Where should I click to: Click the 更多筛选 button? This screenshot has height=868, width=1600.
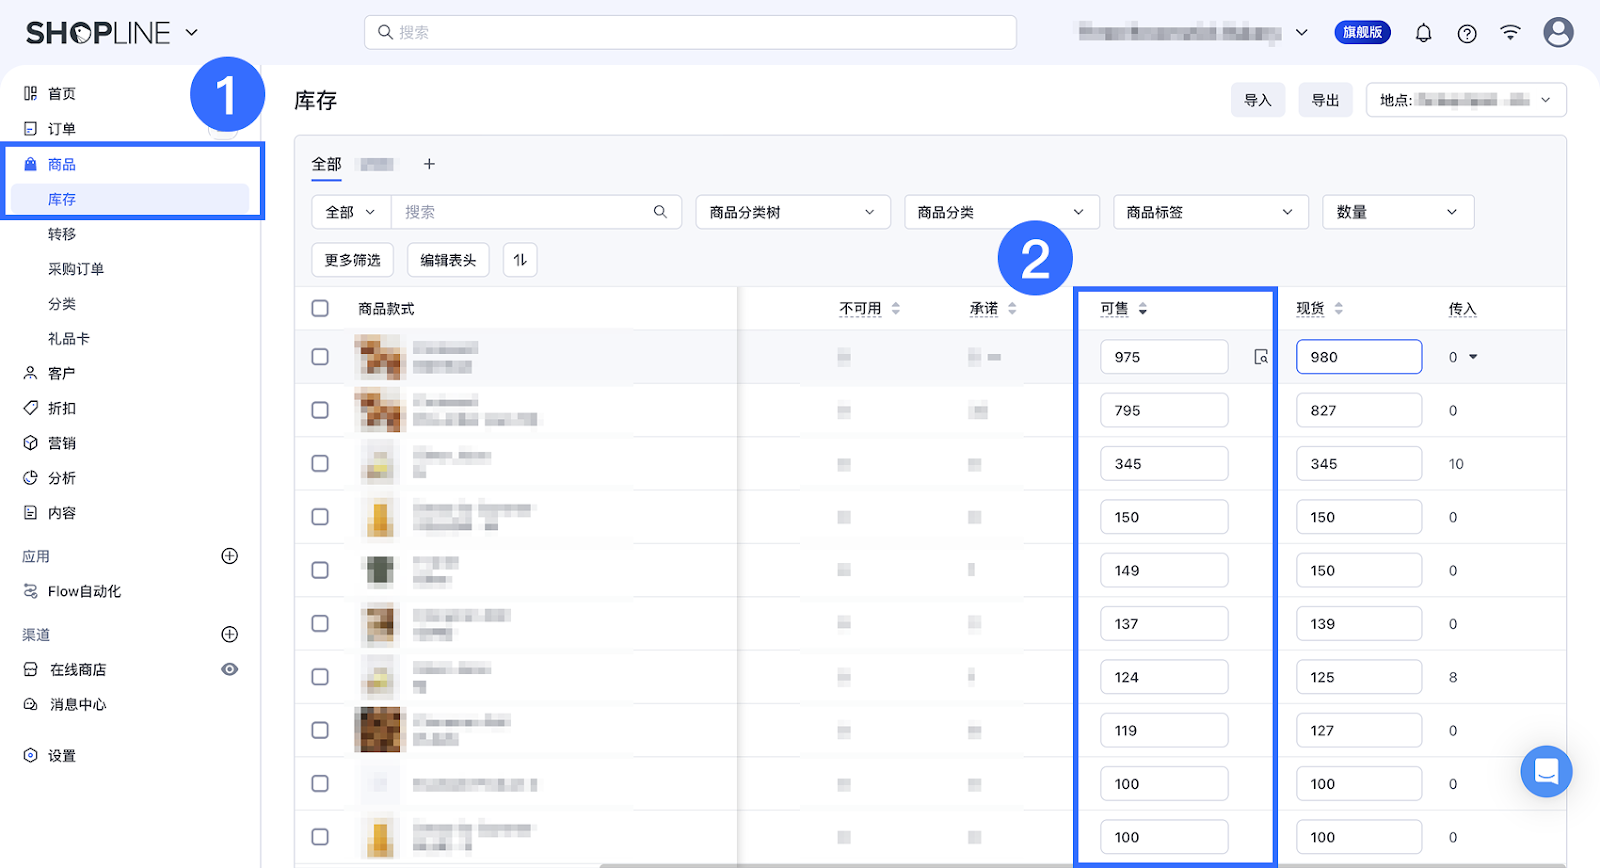(x=352, y=260)
